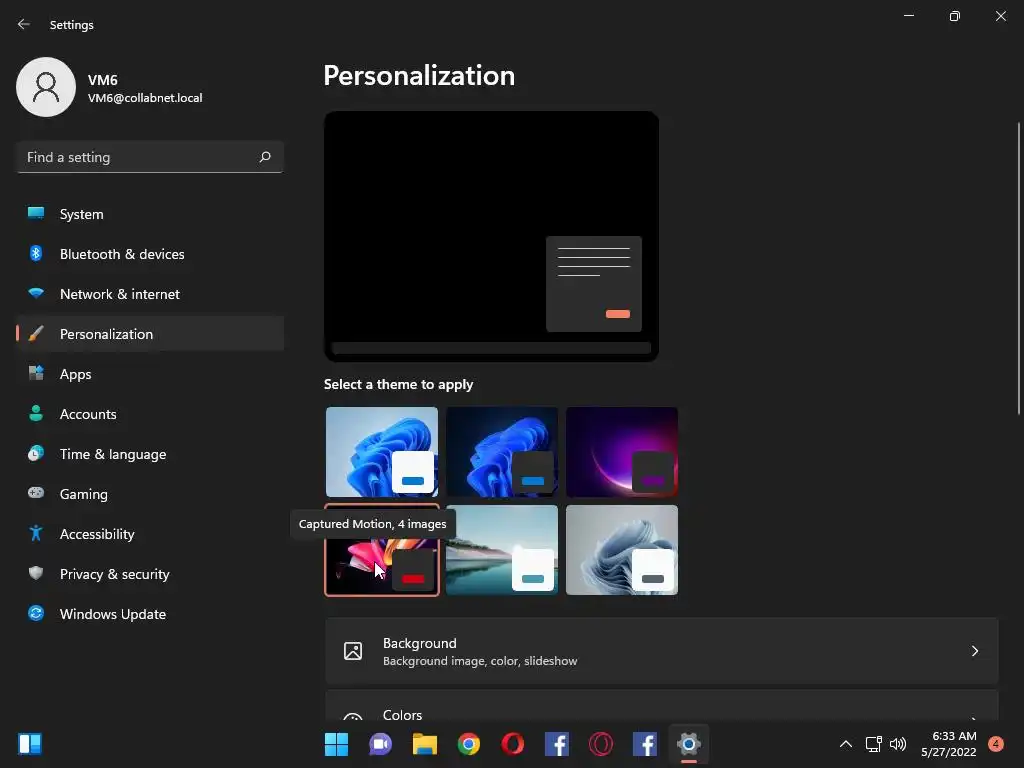The height and width of the screenshot is (768, 1024).
Task: Click the Bluetooth icon in sidebar
Action: [36, 253]
